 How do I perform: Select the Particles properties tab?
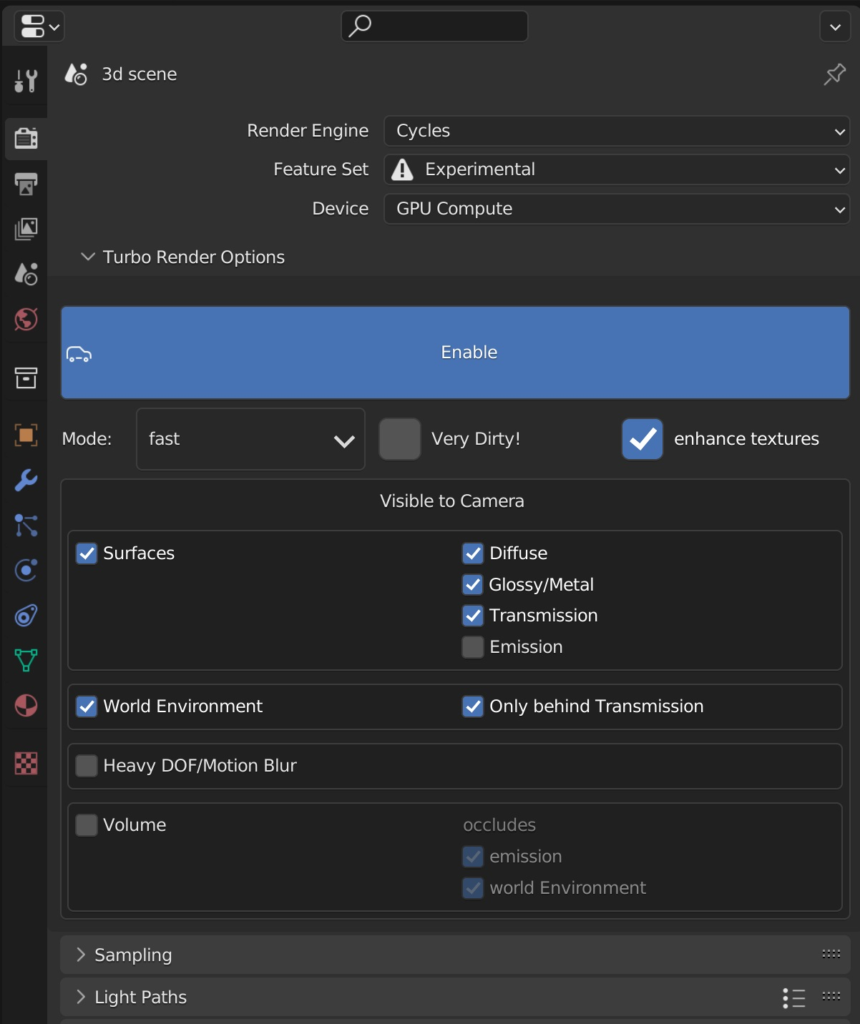pos(25,526)
